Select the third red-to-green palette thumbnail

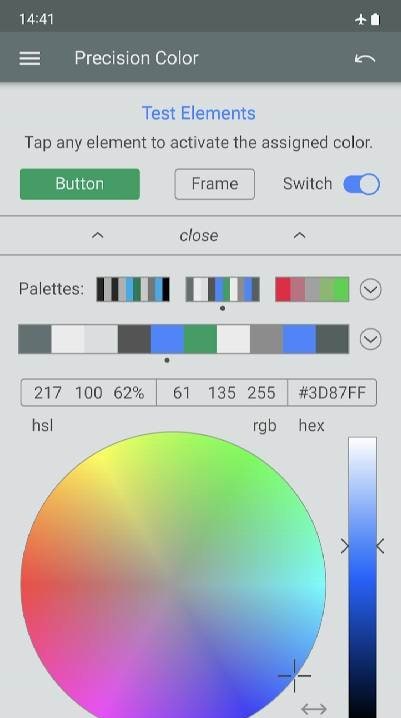pos(312,289)
